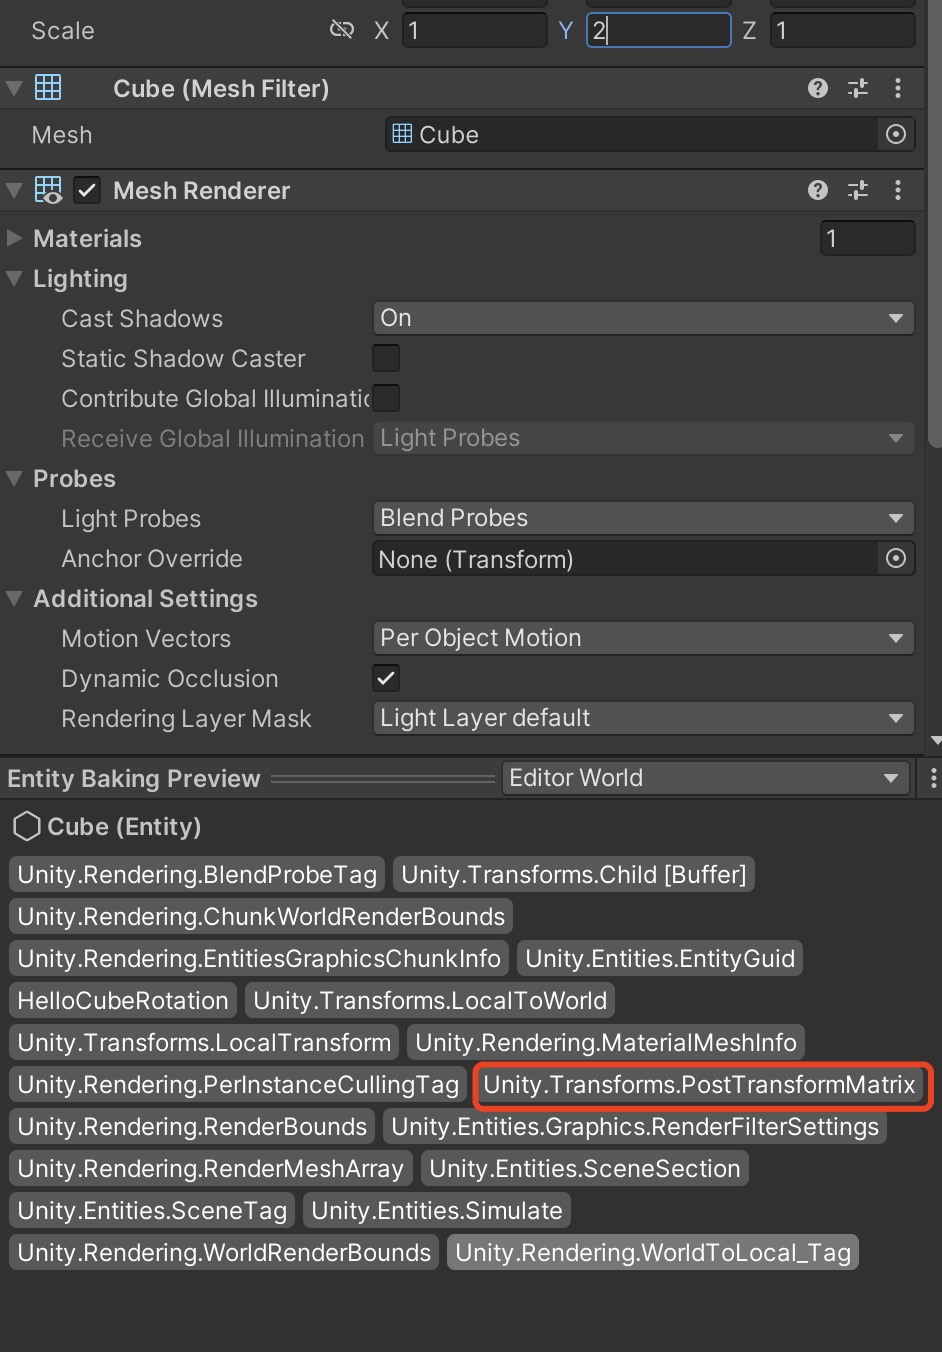Uncheck Dynamic Occlusion
Viewport: 942px width, 1352px height.
pyautogui.click(x=386, y=677)
